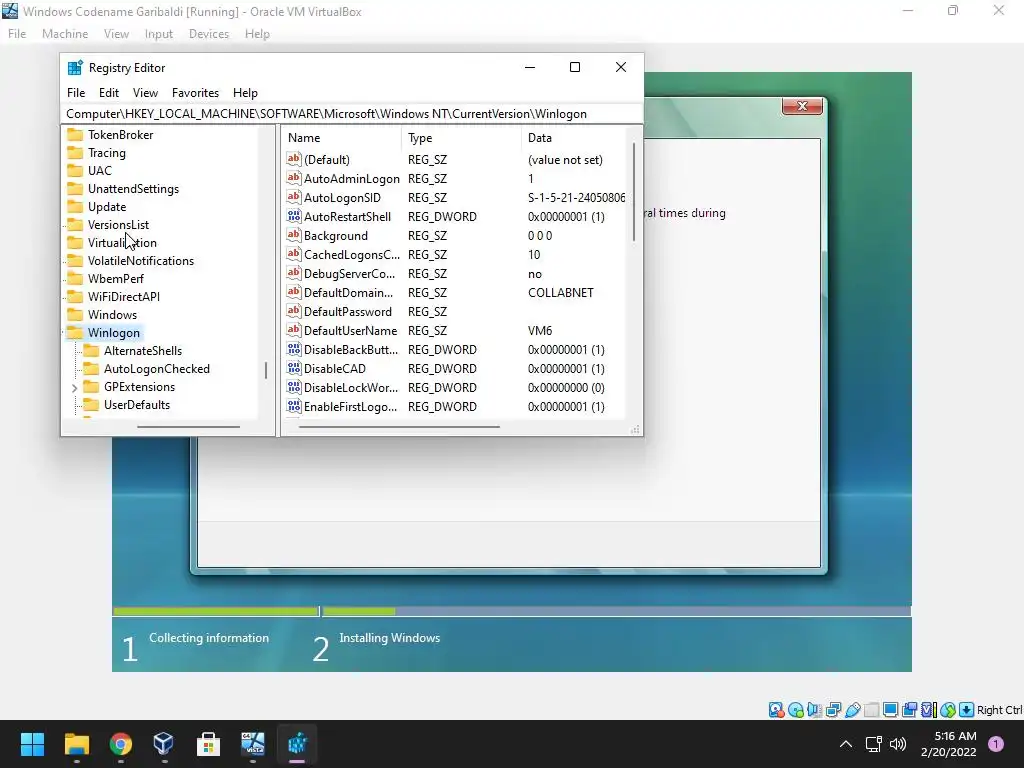Click the Data column header
This screenshot has width=1024, height=768.
pos(575,138)
